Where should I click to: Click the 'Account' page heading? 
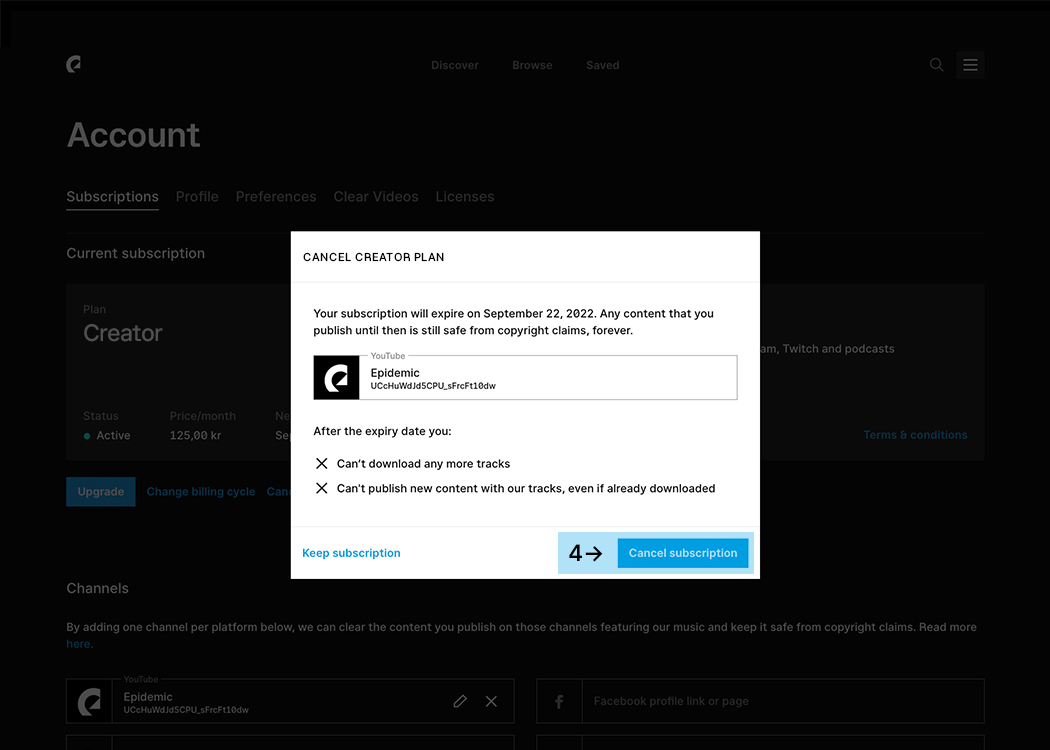(x=133, y=135)
